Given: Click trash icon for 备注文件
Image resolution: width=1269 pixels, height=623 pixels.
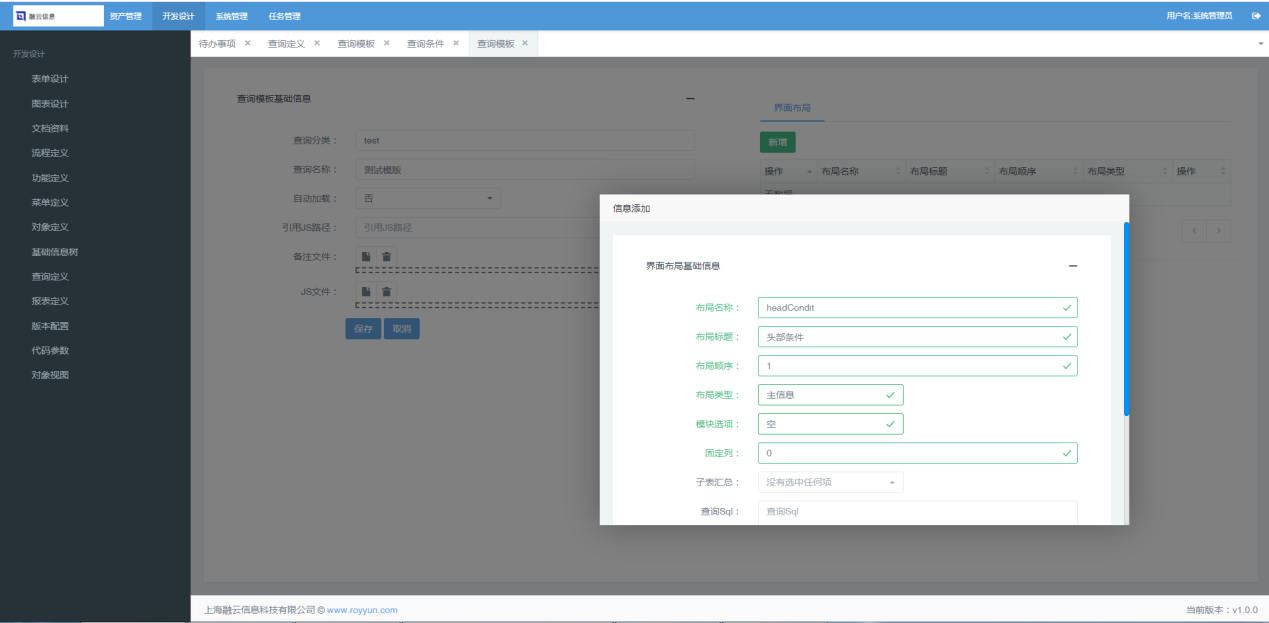Looking at the screenshot, I should point(387,257).
